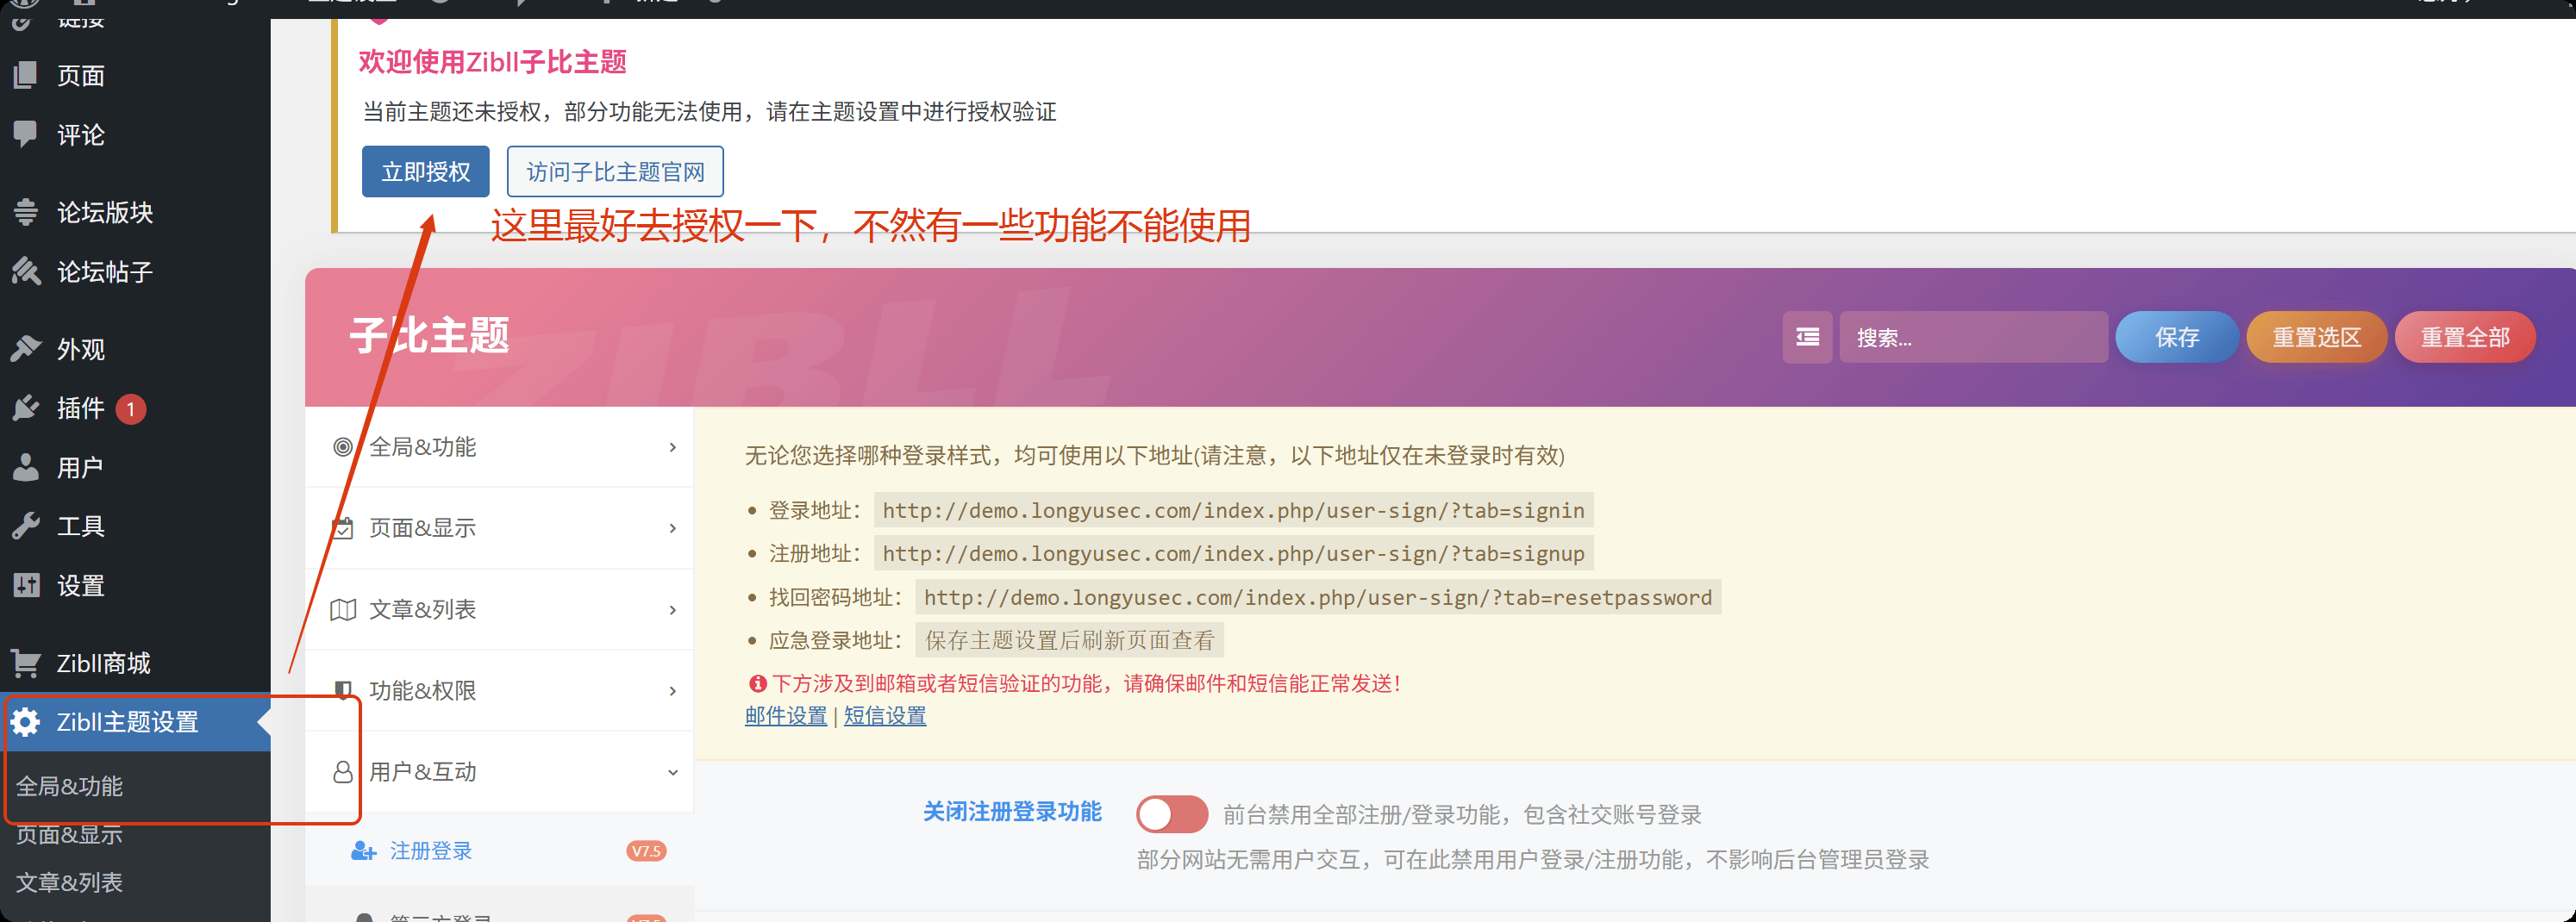Click the 立即授权 button

[425, 172]
